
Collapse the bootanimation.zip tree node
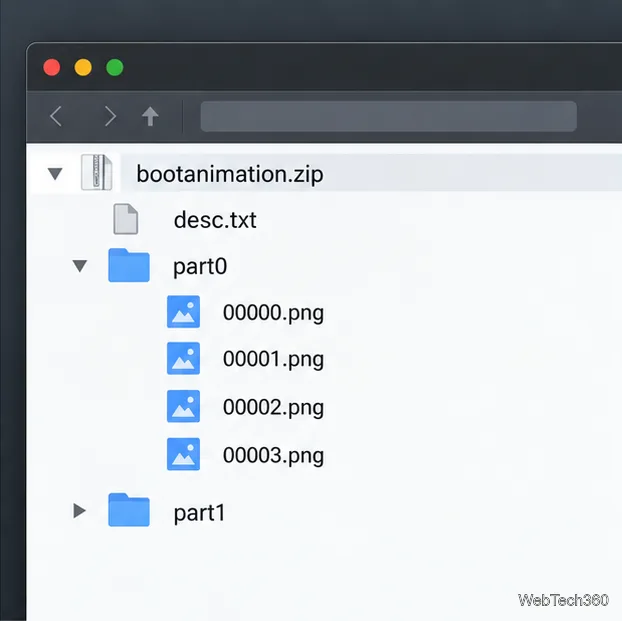tap(55, 174)
